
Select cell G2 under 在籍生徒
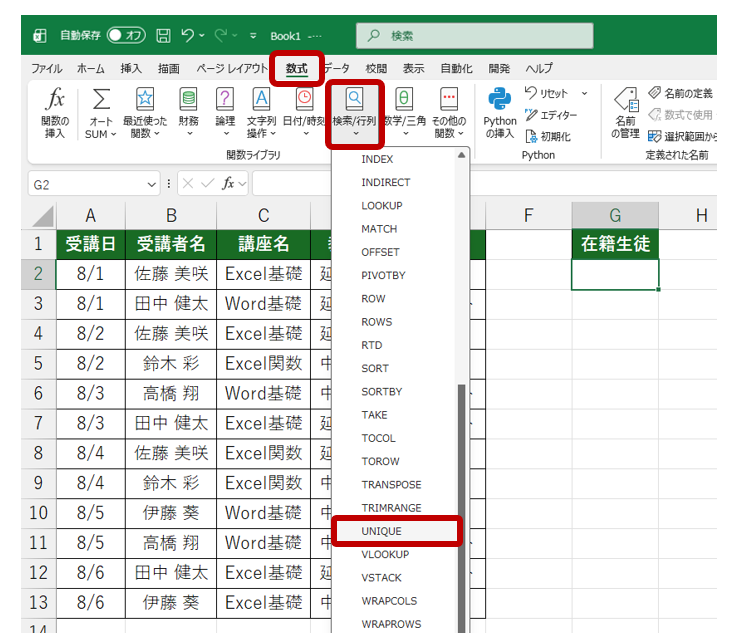pos(615,274)
